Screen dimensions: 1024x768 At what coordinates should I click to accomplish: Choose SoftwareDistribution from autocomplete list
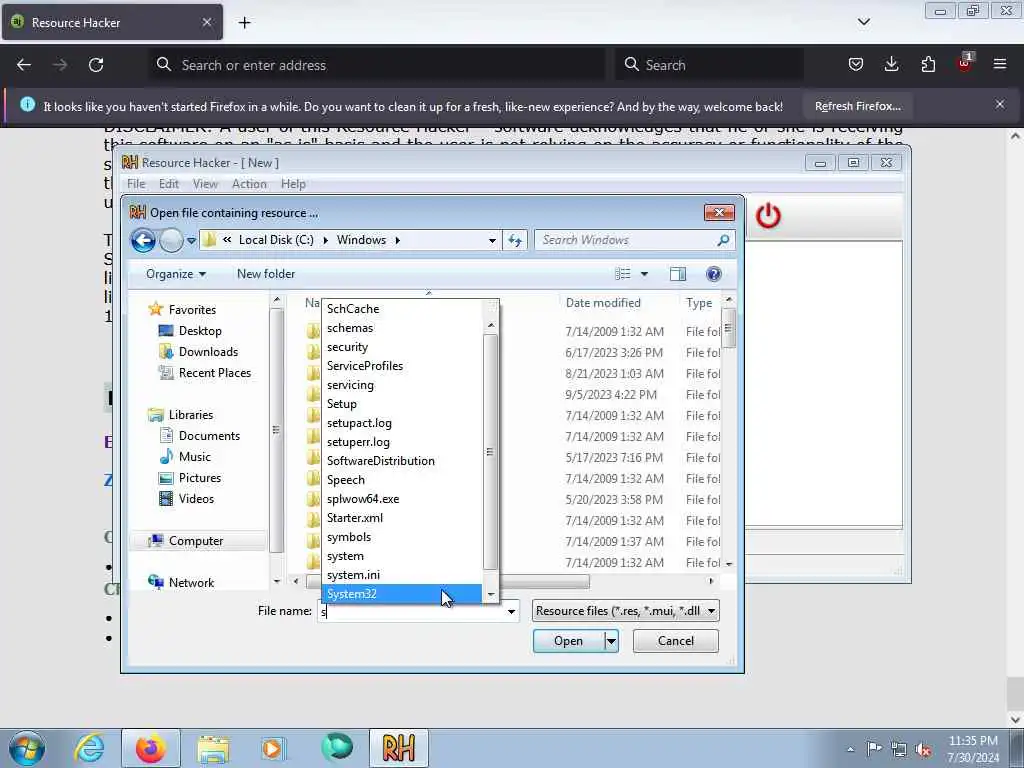tap(402, 461)
